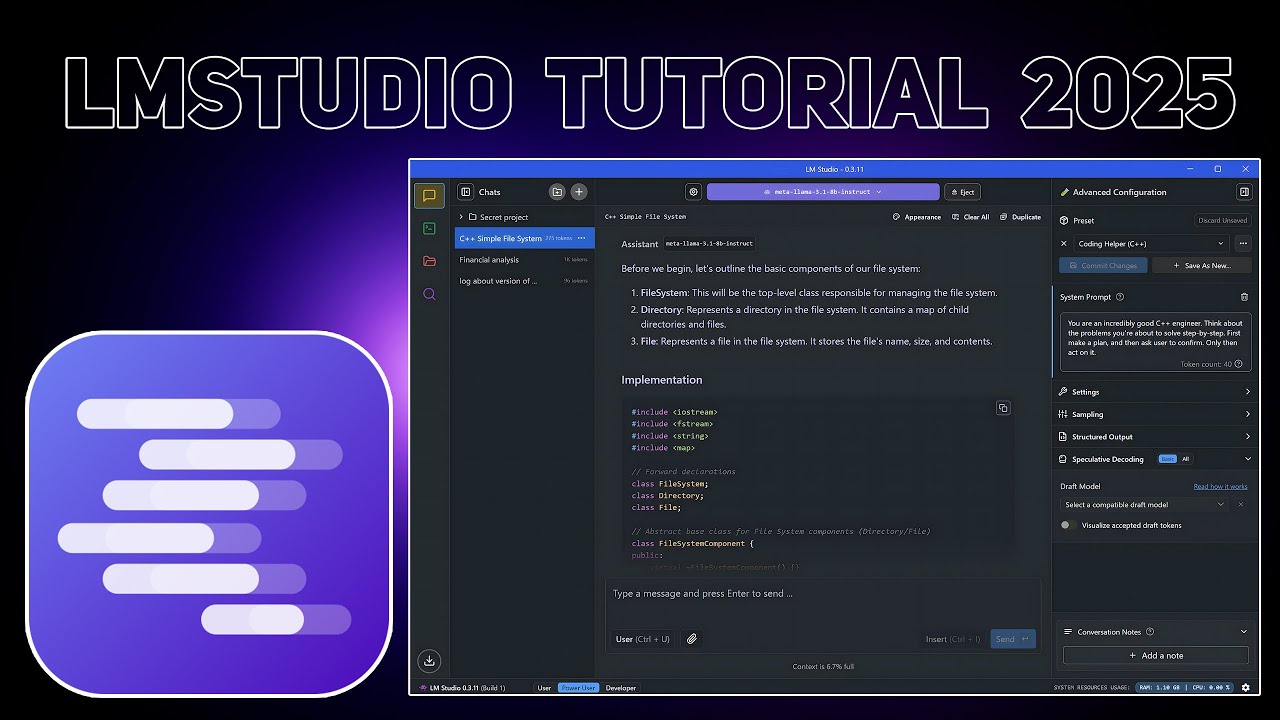
Task: Click Add a note button
Action: pyautogui.click(x=1156, y=656)
